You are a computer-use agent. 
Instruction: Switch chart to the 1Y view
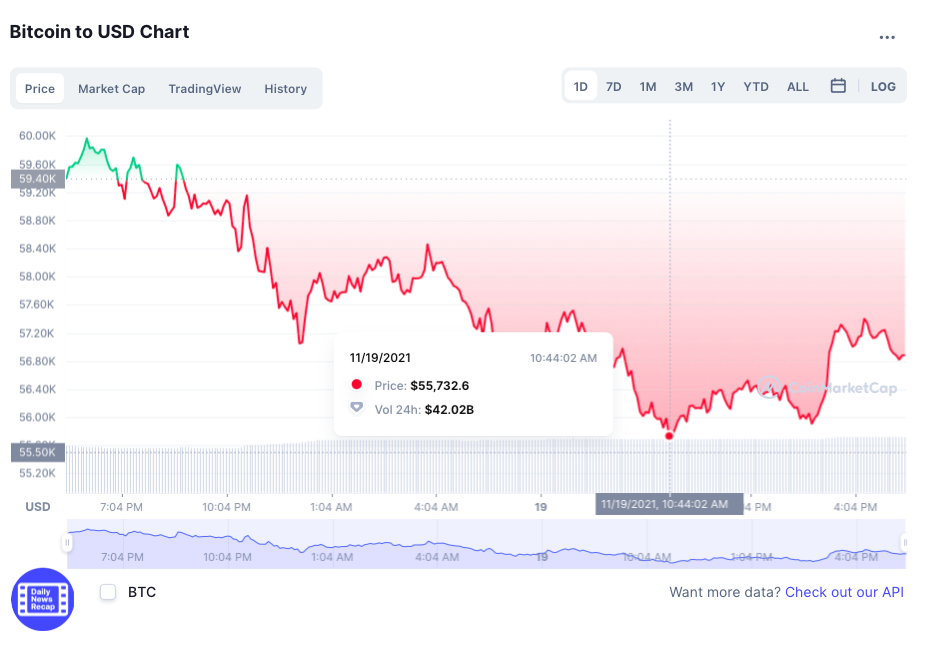pos(717,86)
